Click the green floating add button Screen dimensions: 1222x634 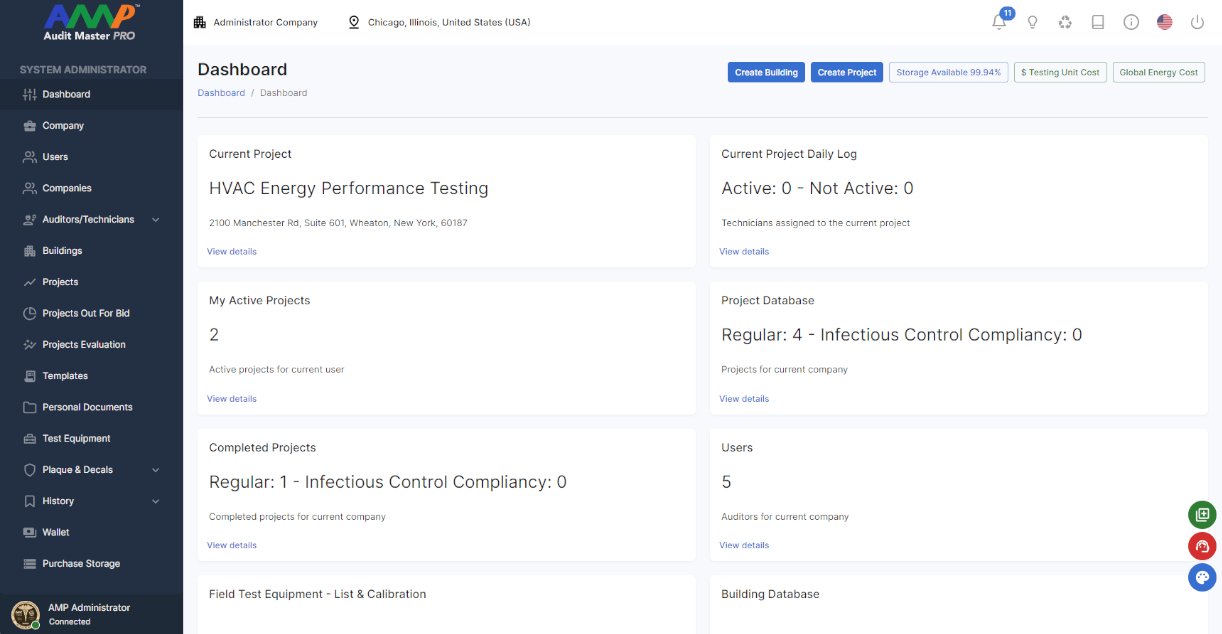[1202, 515]
